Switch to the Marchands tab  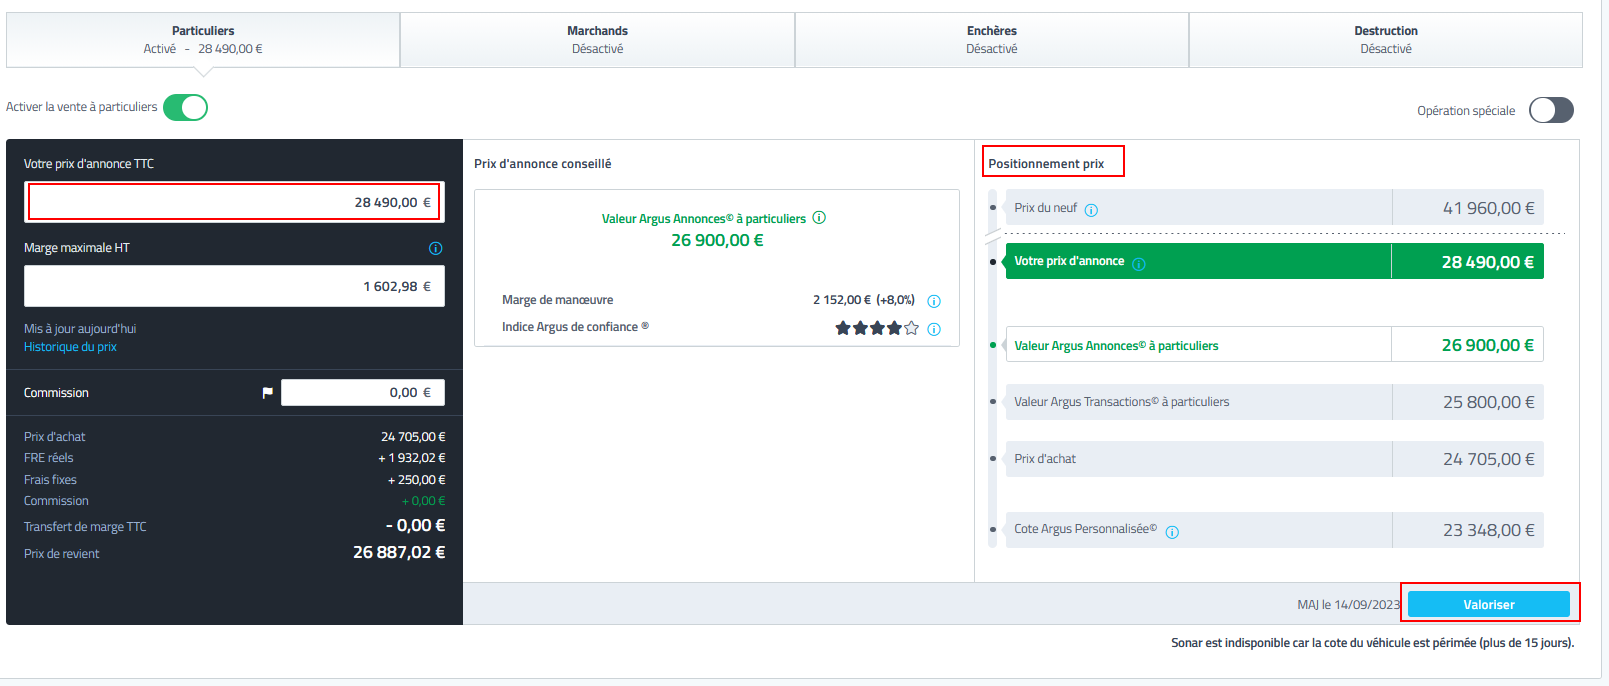(x=597, y=40)
